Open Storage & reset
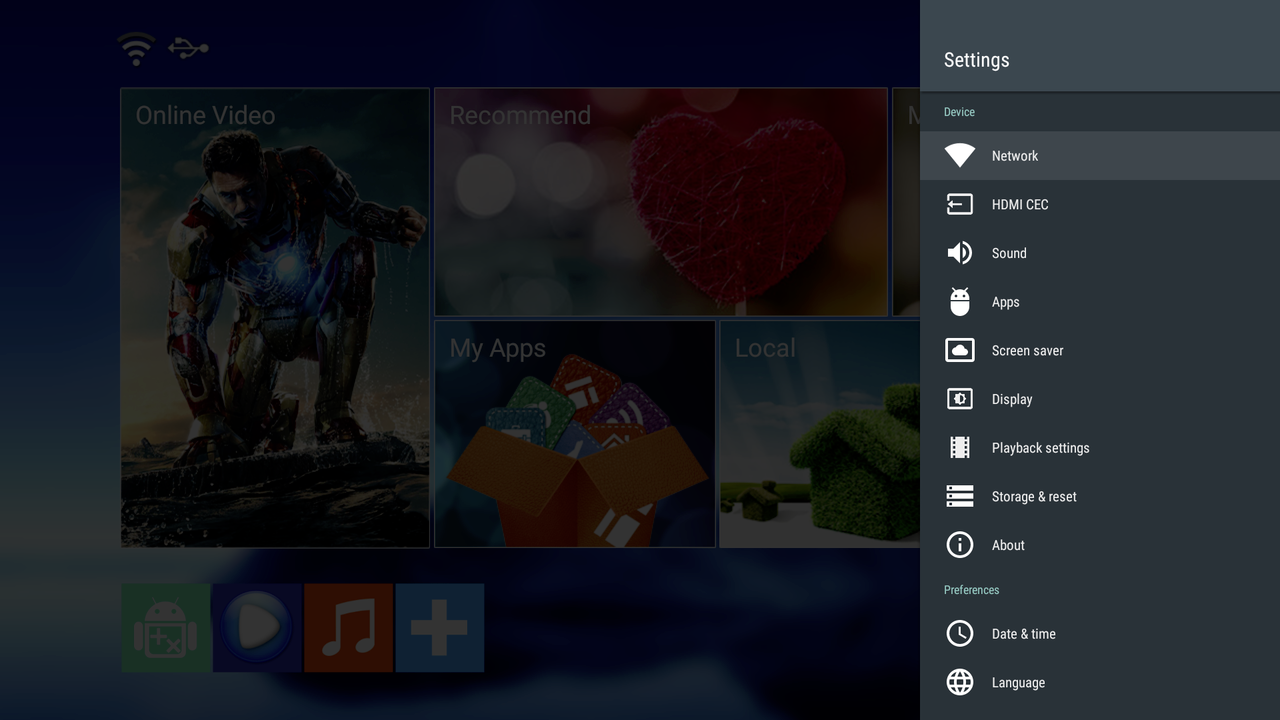The image size is (1280, 720). click(x=1100, y=496)
